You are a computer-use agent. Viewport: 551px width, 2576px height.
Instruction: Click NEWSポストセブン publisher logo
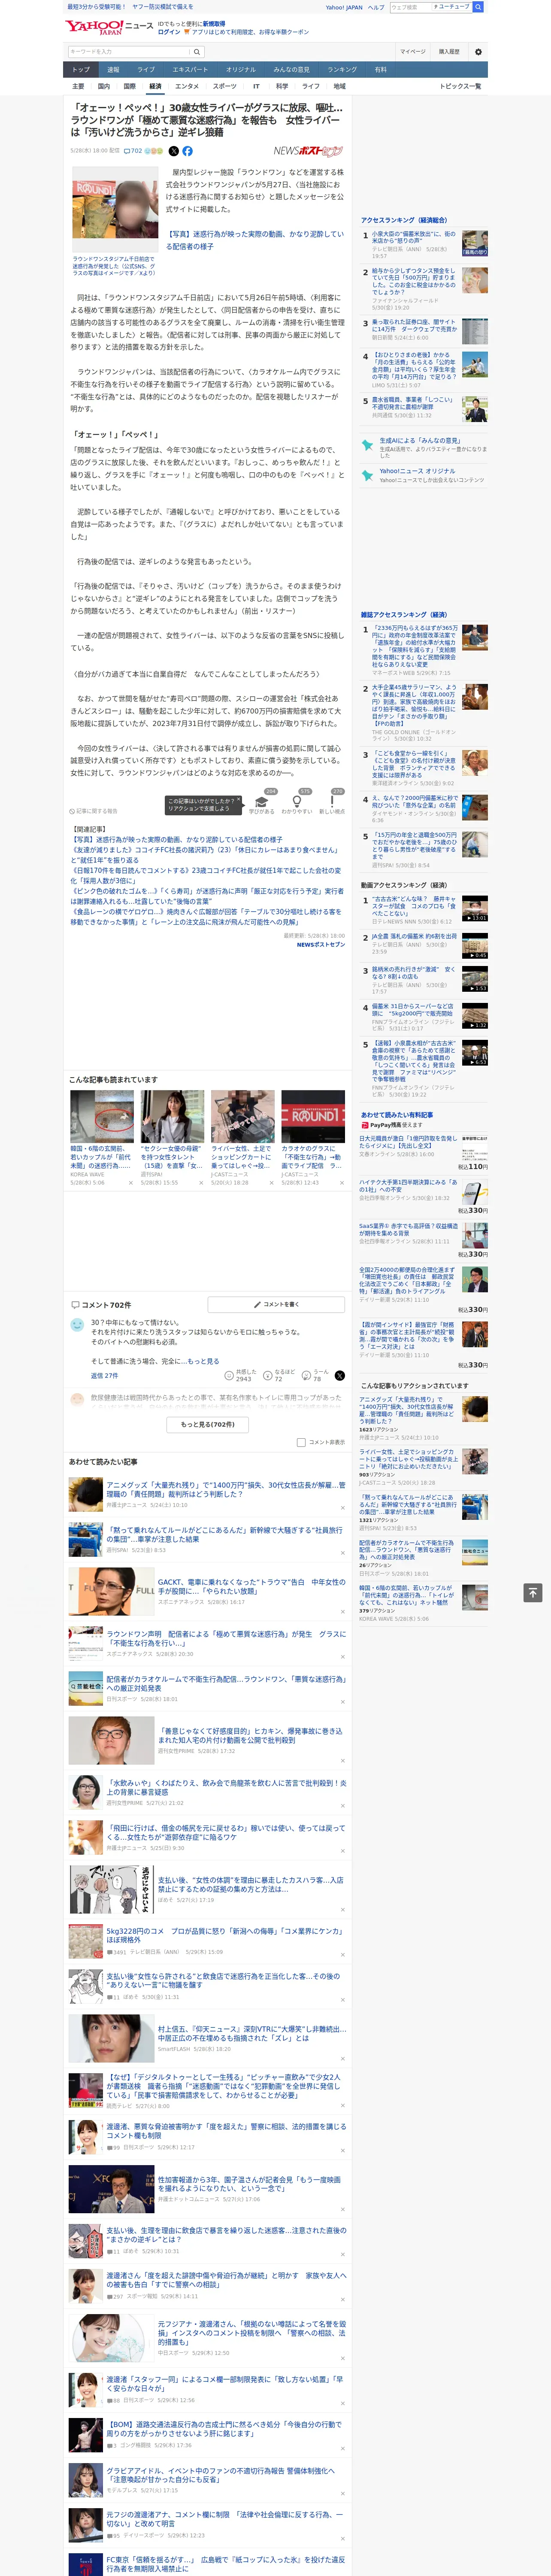pos(308,151)
